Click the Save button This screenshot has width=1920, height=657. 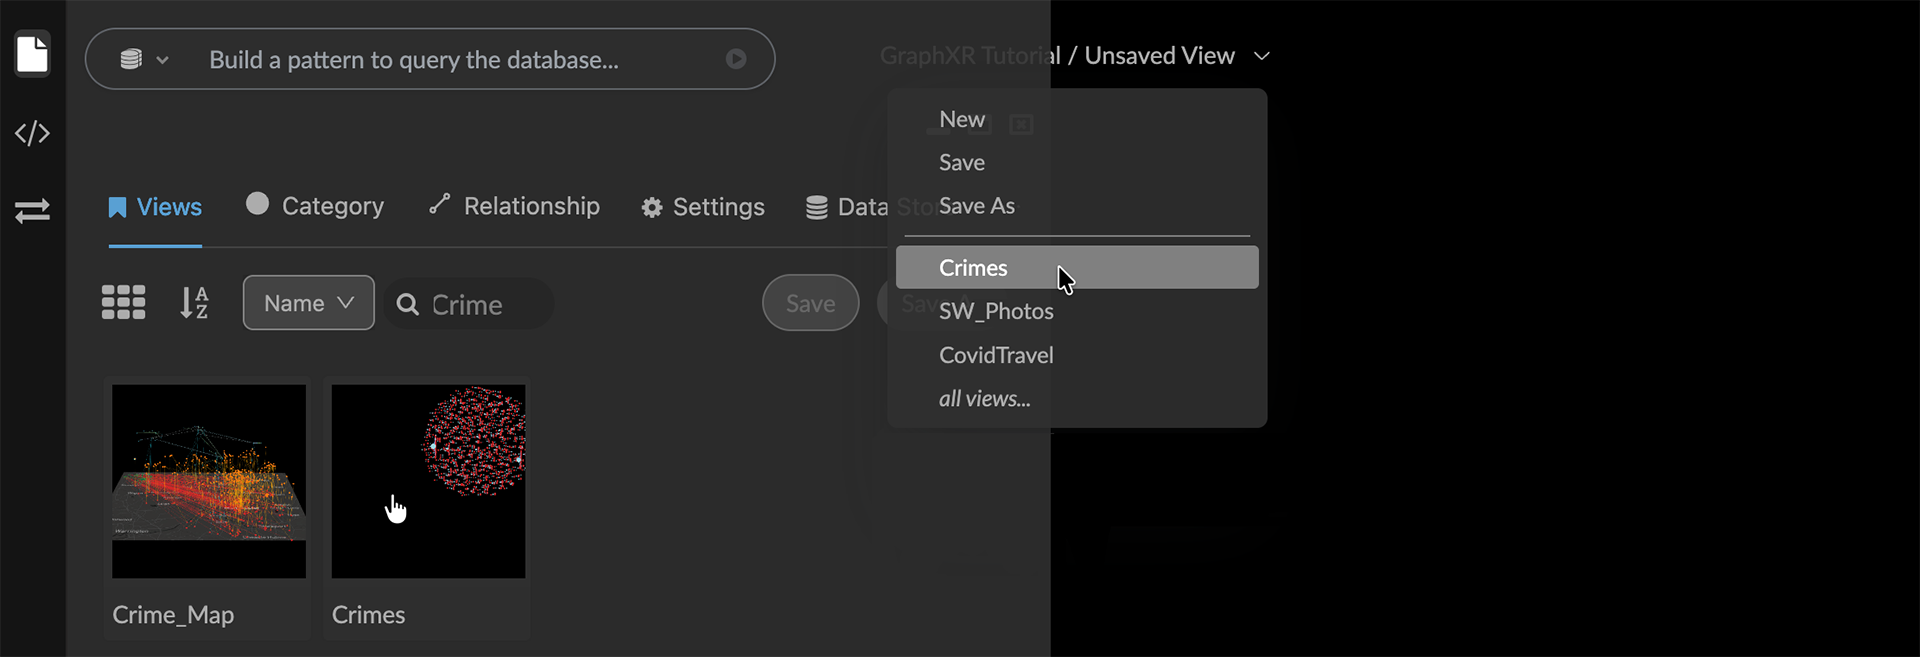[x=810, y=302]
